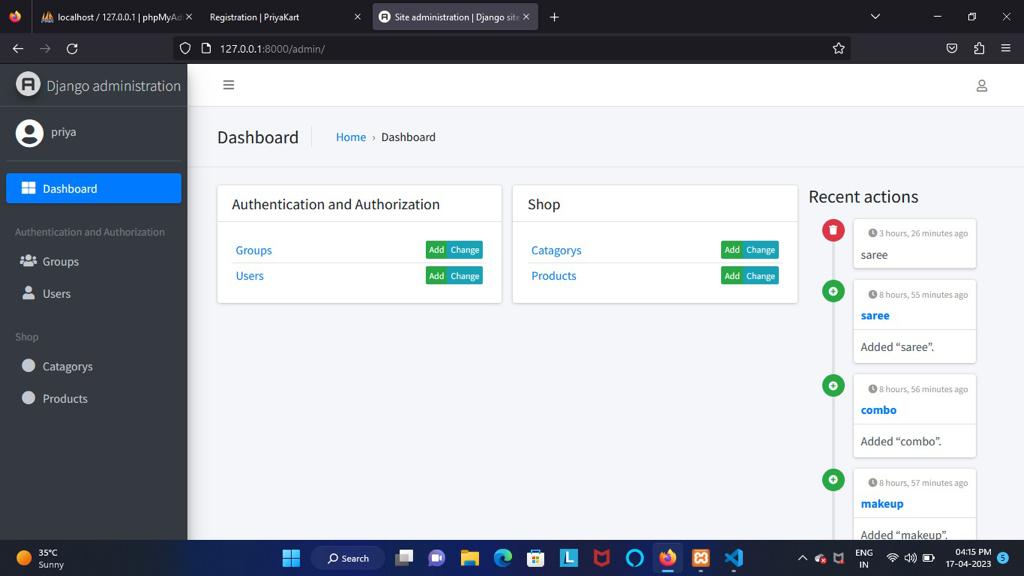Open volume settings from the system tray
The height and width of the screenshot is (576, 1024).
point(910,558)
